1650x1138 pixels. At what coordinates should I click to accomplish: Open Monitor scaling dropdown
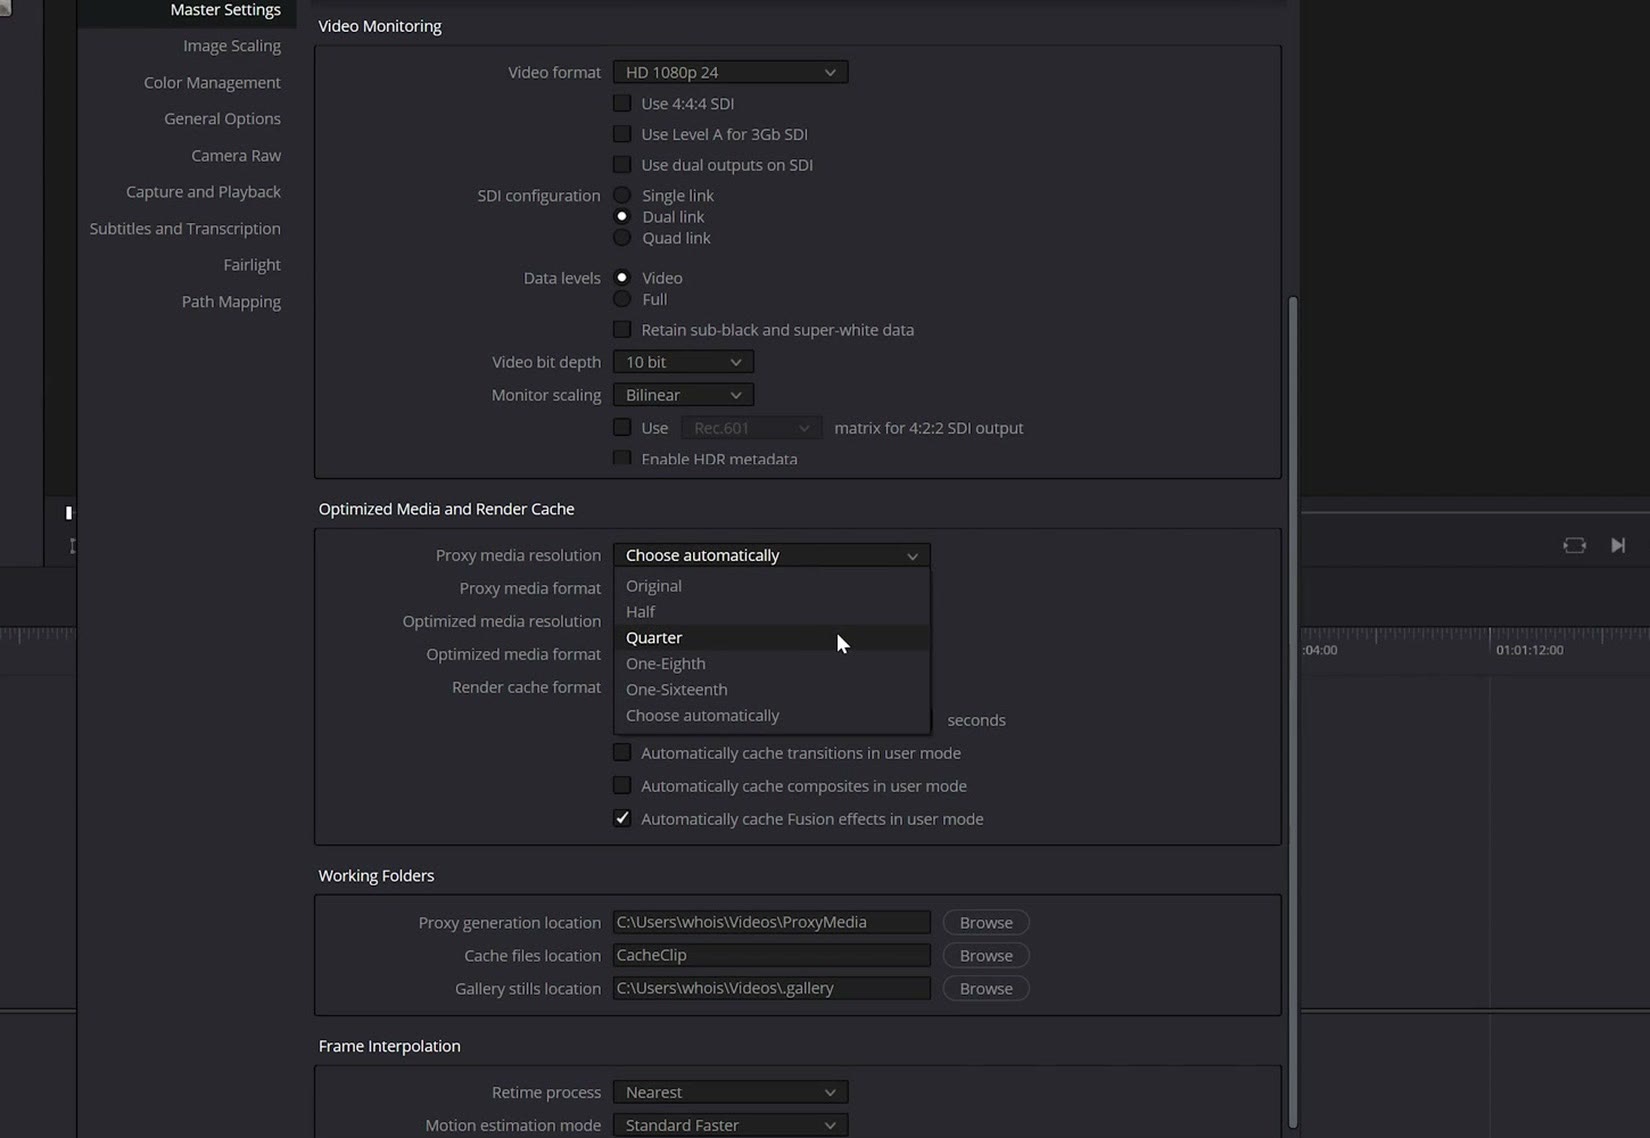tap(683, 395)
